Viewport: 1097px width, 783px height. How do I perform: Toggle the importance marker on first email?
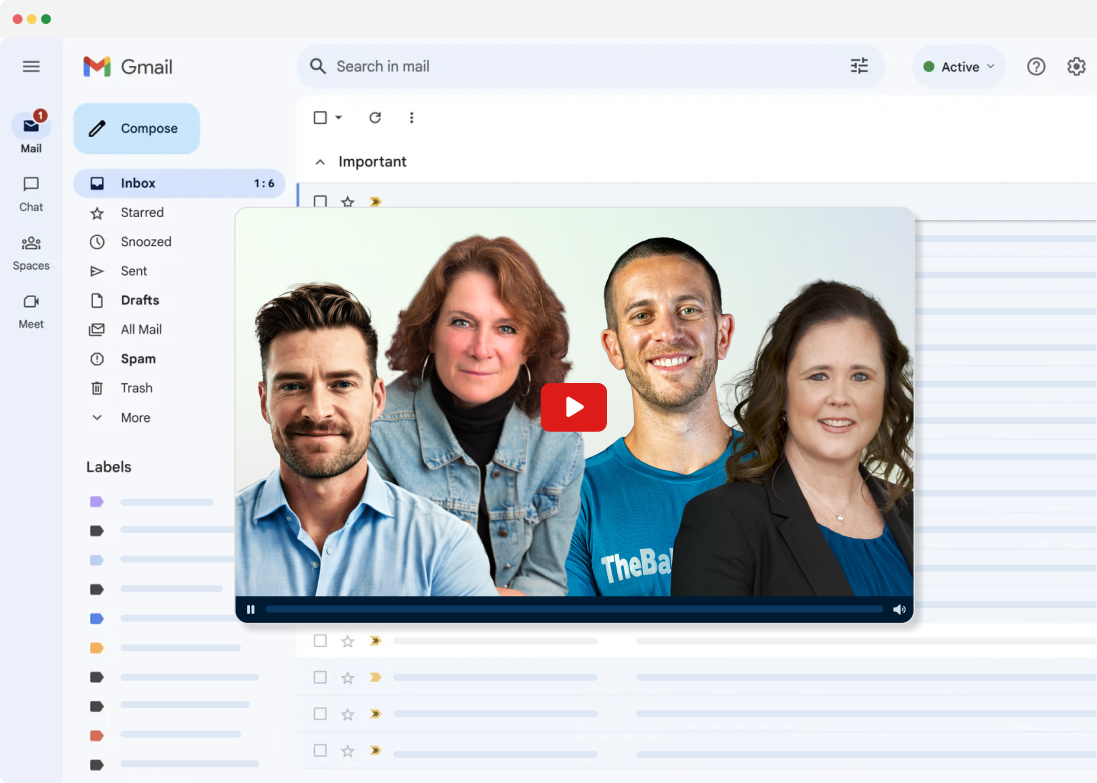click(376, 202)
